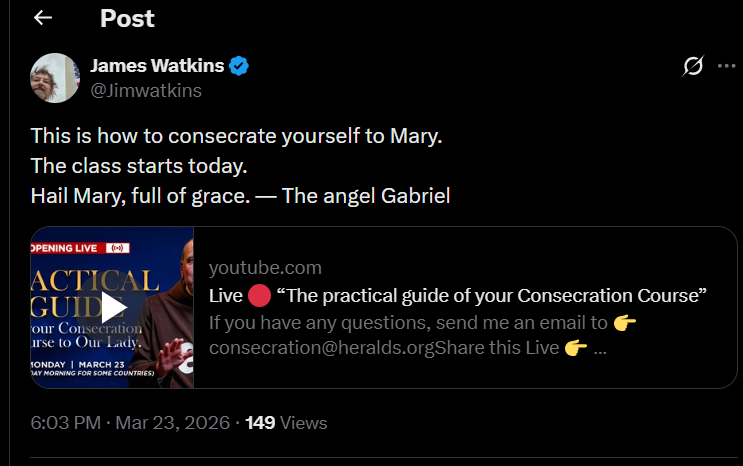Click the 'consecrate yourself to Mary' text line
The height and width of the screenshot is (466, 743).
[x=236, y=135]
